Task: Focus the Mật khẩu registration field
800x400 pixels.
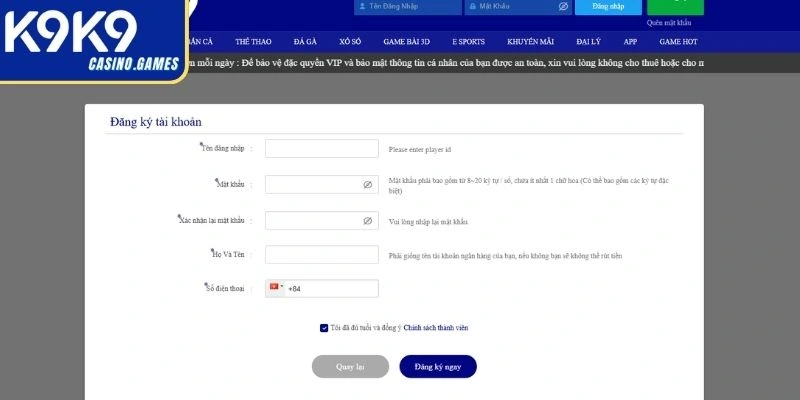Action: (322, 185)
